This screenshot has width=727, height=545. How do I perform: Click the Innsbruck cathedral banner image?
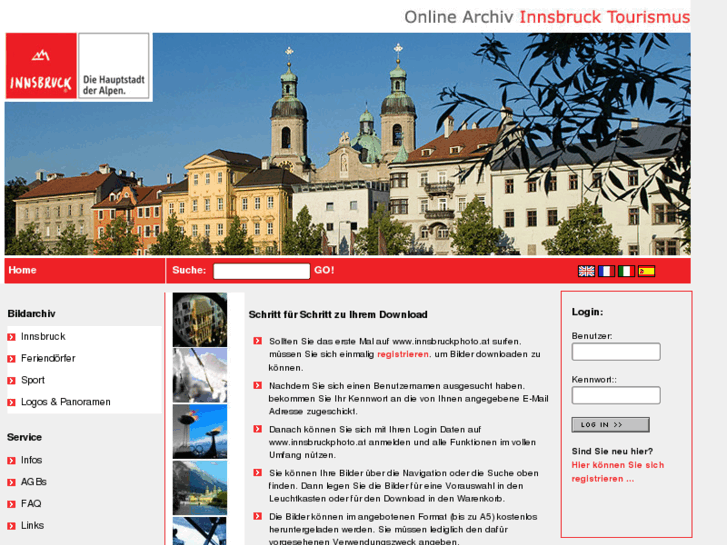tap(348, 144)
